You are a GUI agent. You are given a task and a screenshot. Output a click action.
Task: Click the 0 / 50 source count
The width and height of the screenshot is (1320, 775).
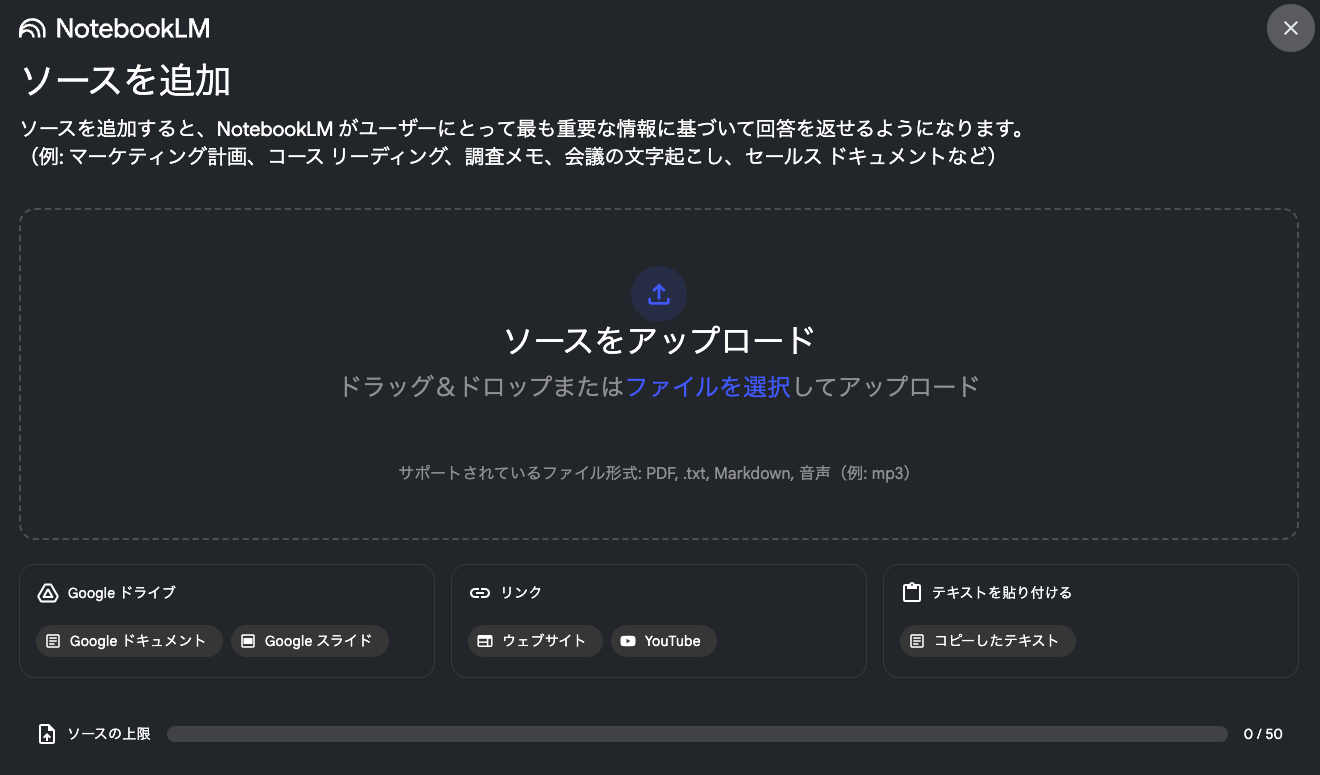(1263, 734)
